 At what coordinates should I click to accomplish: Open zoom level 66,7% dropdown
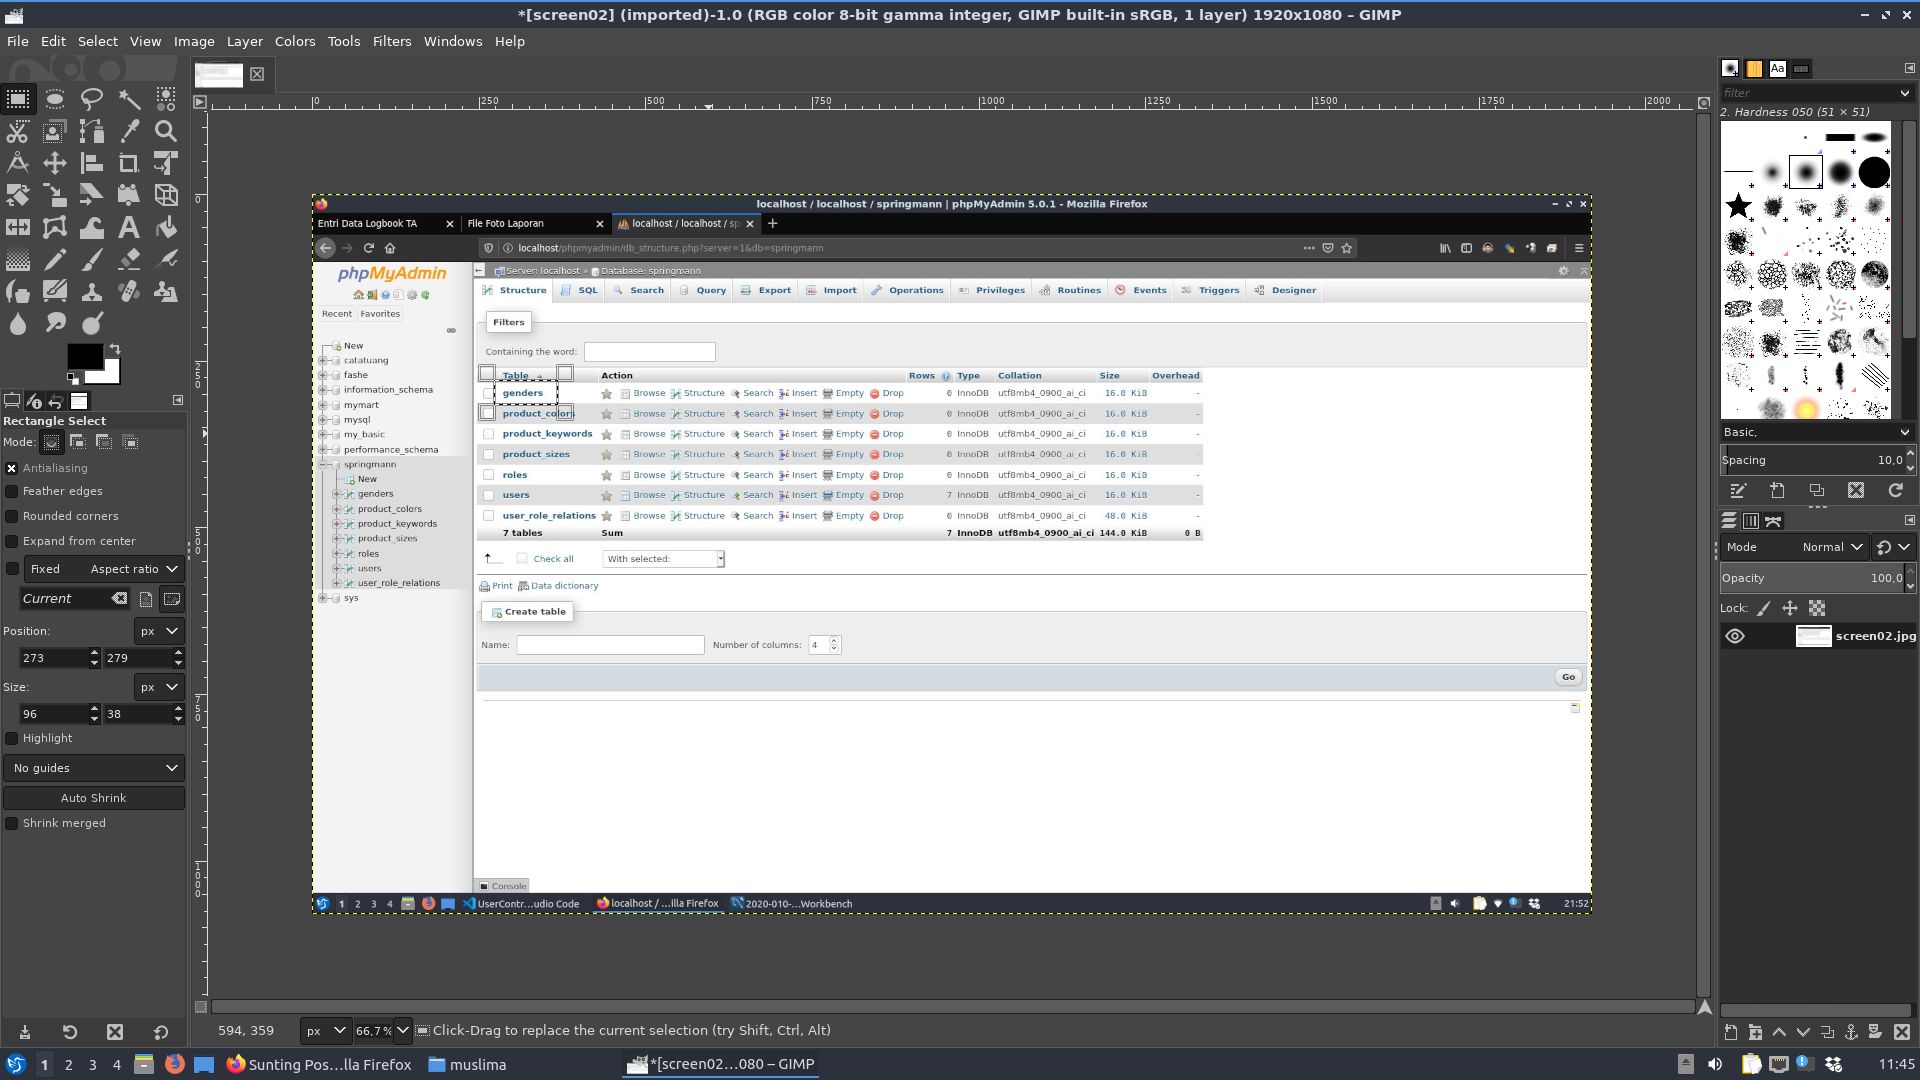pos(402,1030)
